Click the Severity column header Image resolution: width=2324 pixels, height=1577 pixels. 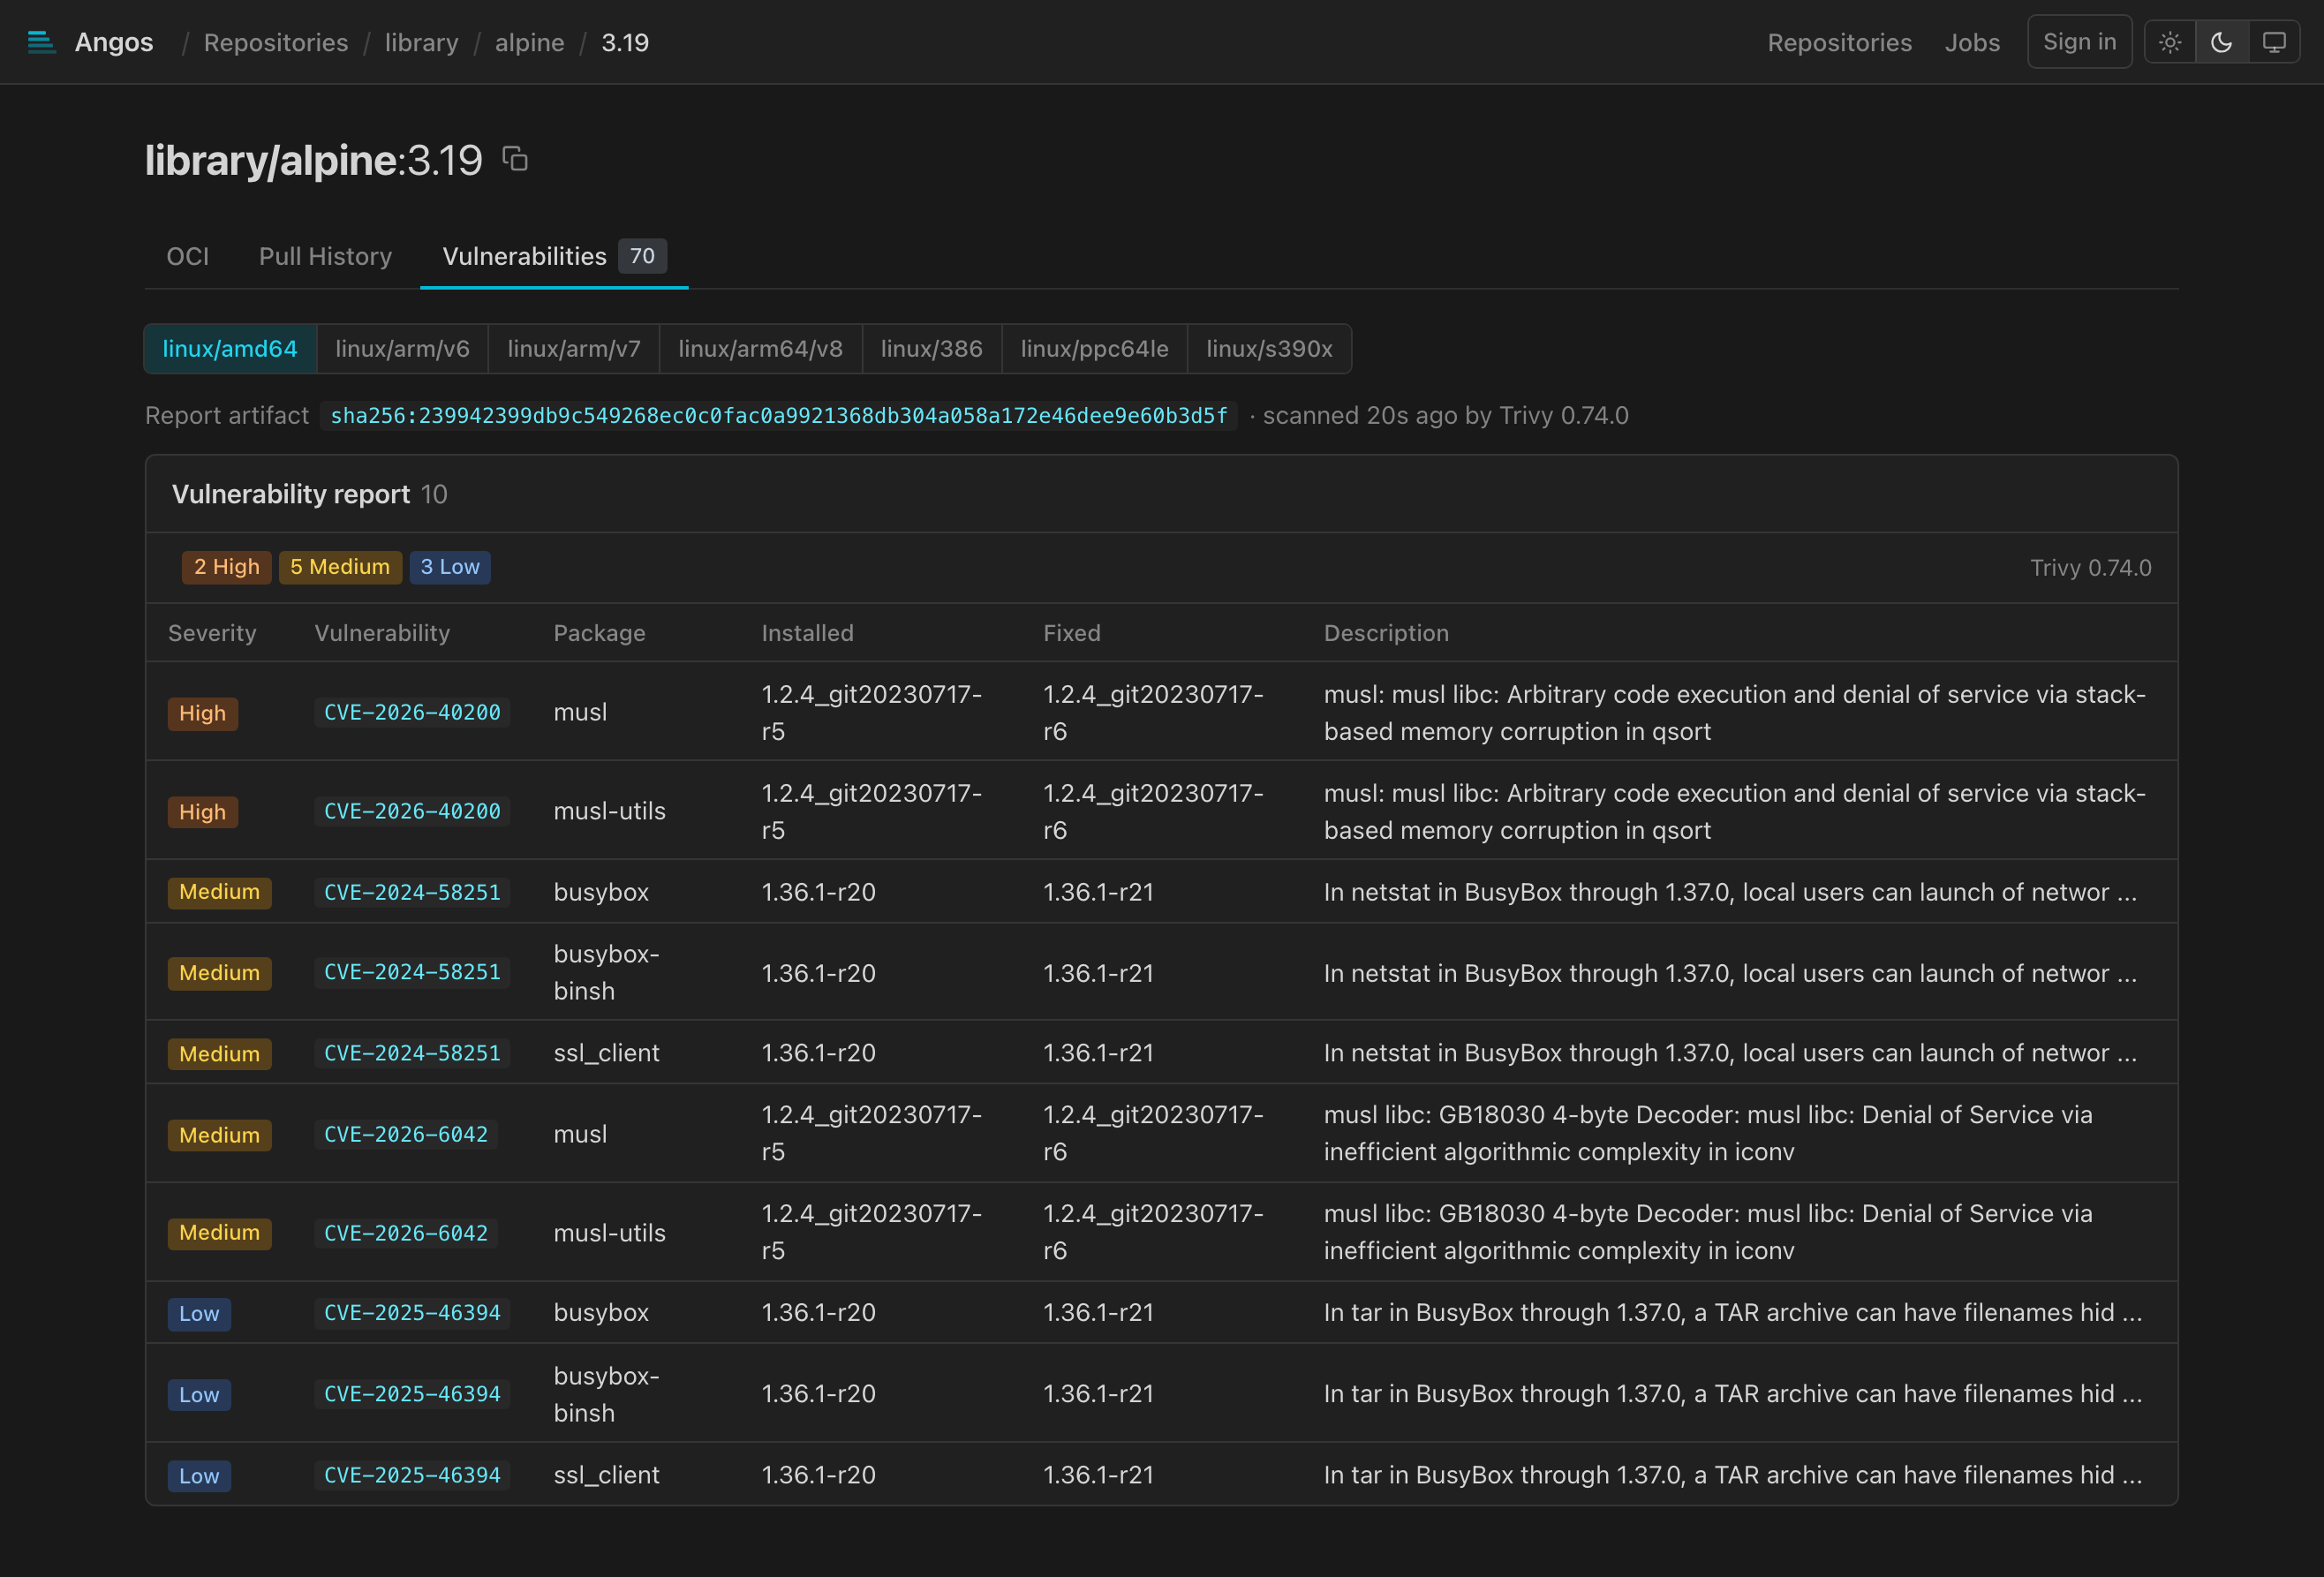[212, 633]
